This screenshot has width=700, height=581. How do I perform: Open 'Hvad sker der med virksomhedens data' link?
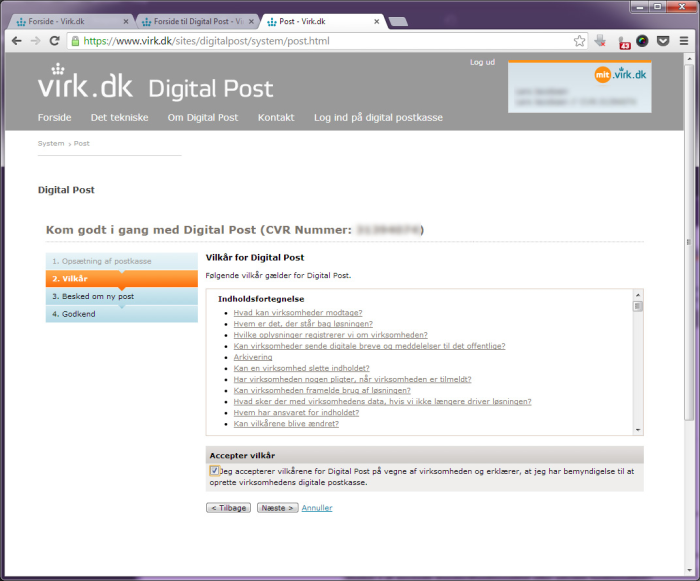382,401
